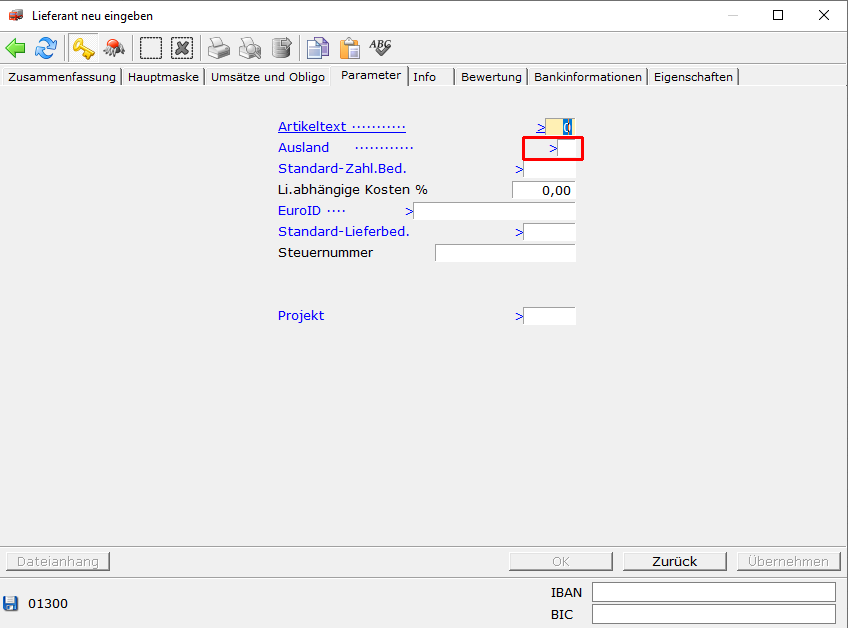Click the Artikeltext link label
Image resolution: width=848 pixels, height=628 pixels.
[312, 127]
